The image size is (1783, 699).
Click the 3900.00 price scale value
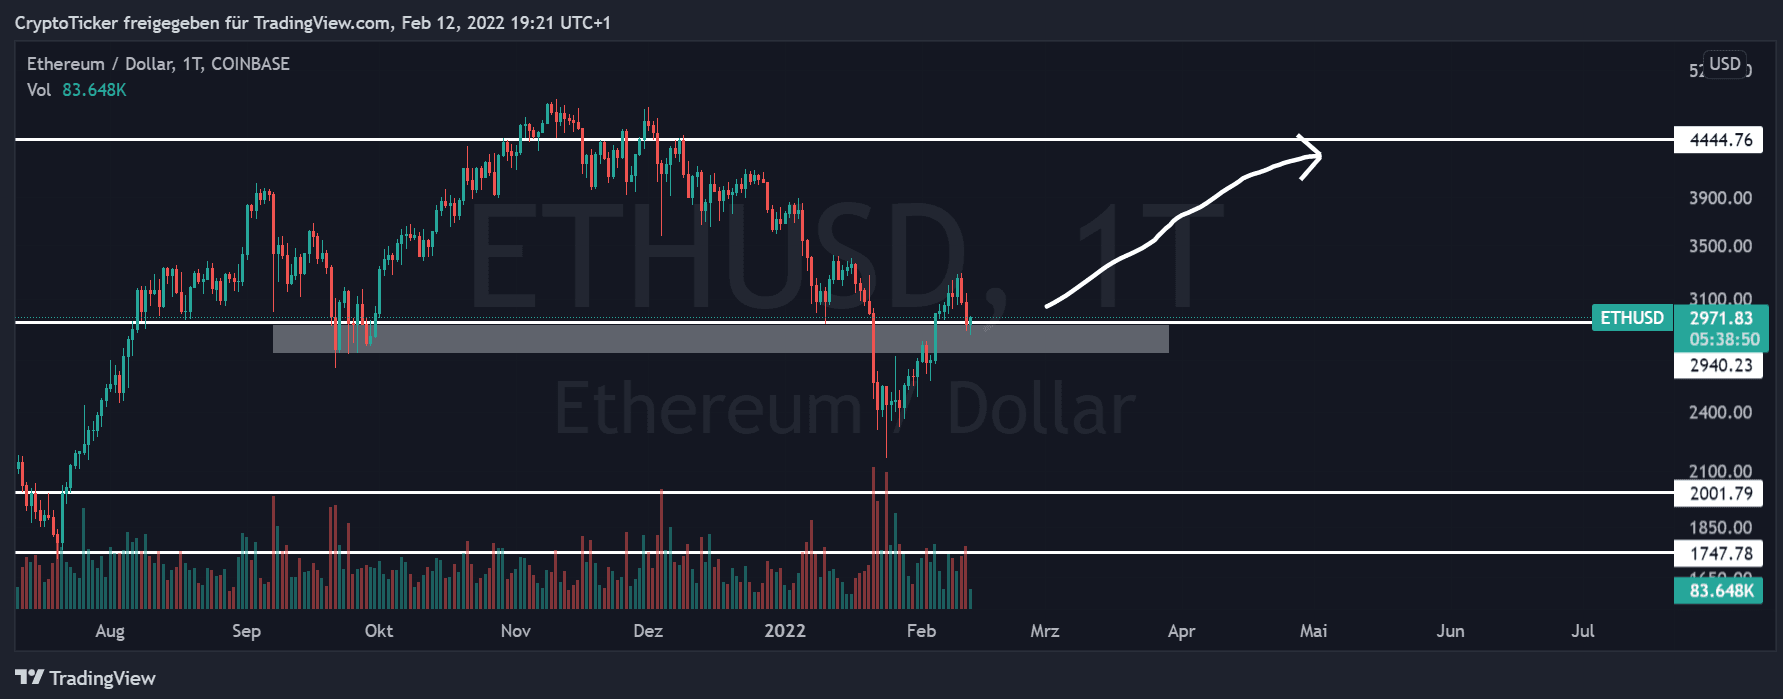pyautogui.click(x=1720, y=198)
